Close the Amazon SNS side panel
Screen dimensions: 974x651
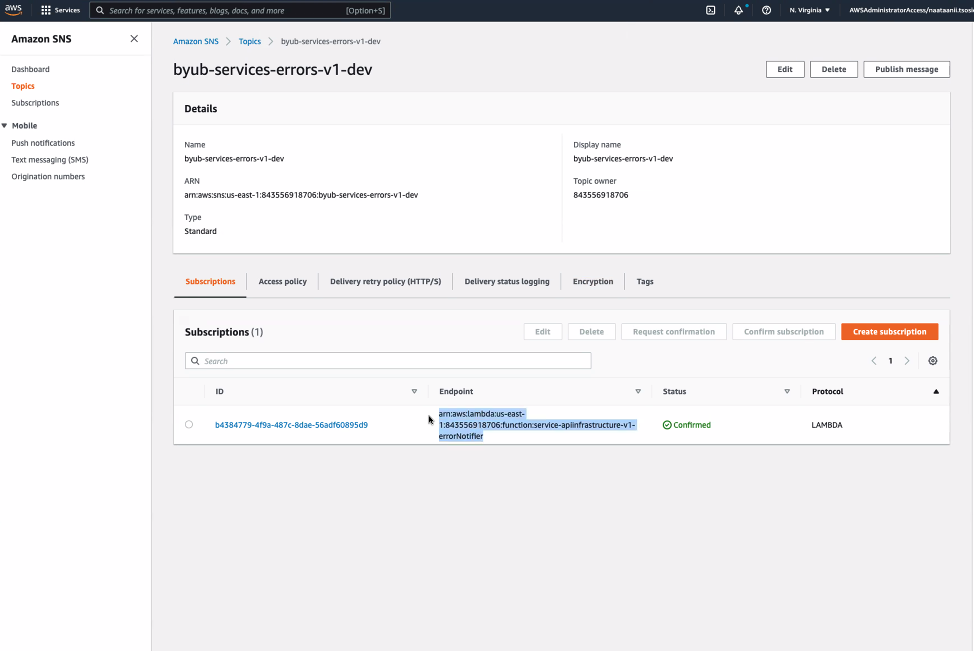[134, 39]
